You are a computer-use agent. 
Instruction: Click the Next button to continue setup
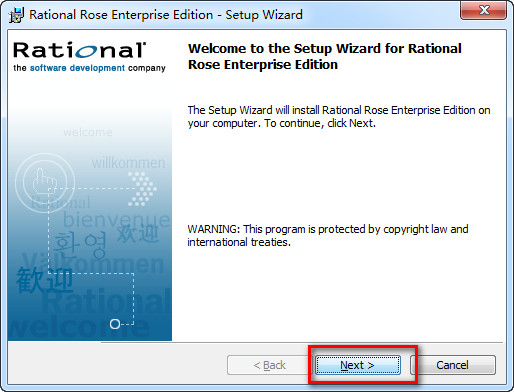tap(358, 365)
